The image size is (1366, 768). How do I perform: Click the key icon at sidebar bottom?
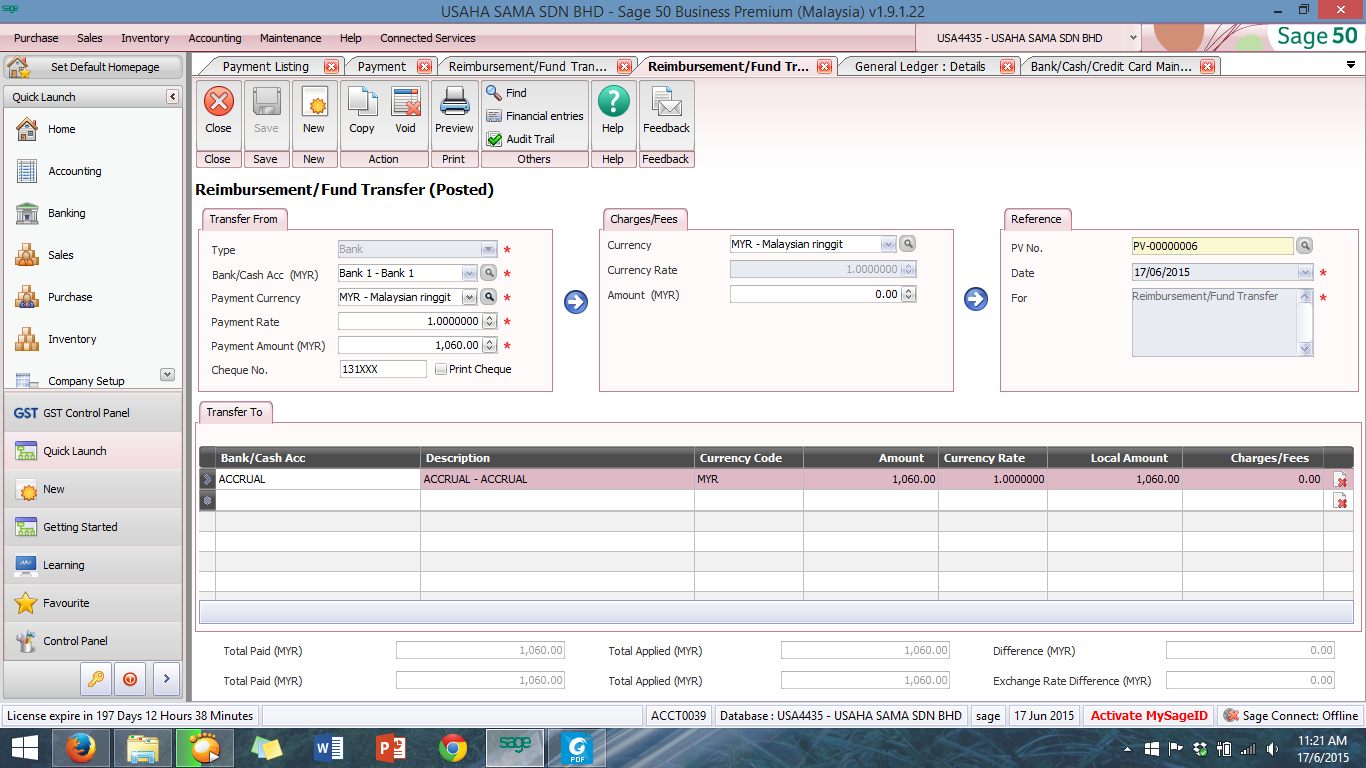95,678
